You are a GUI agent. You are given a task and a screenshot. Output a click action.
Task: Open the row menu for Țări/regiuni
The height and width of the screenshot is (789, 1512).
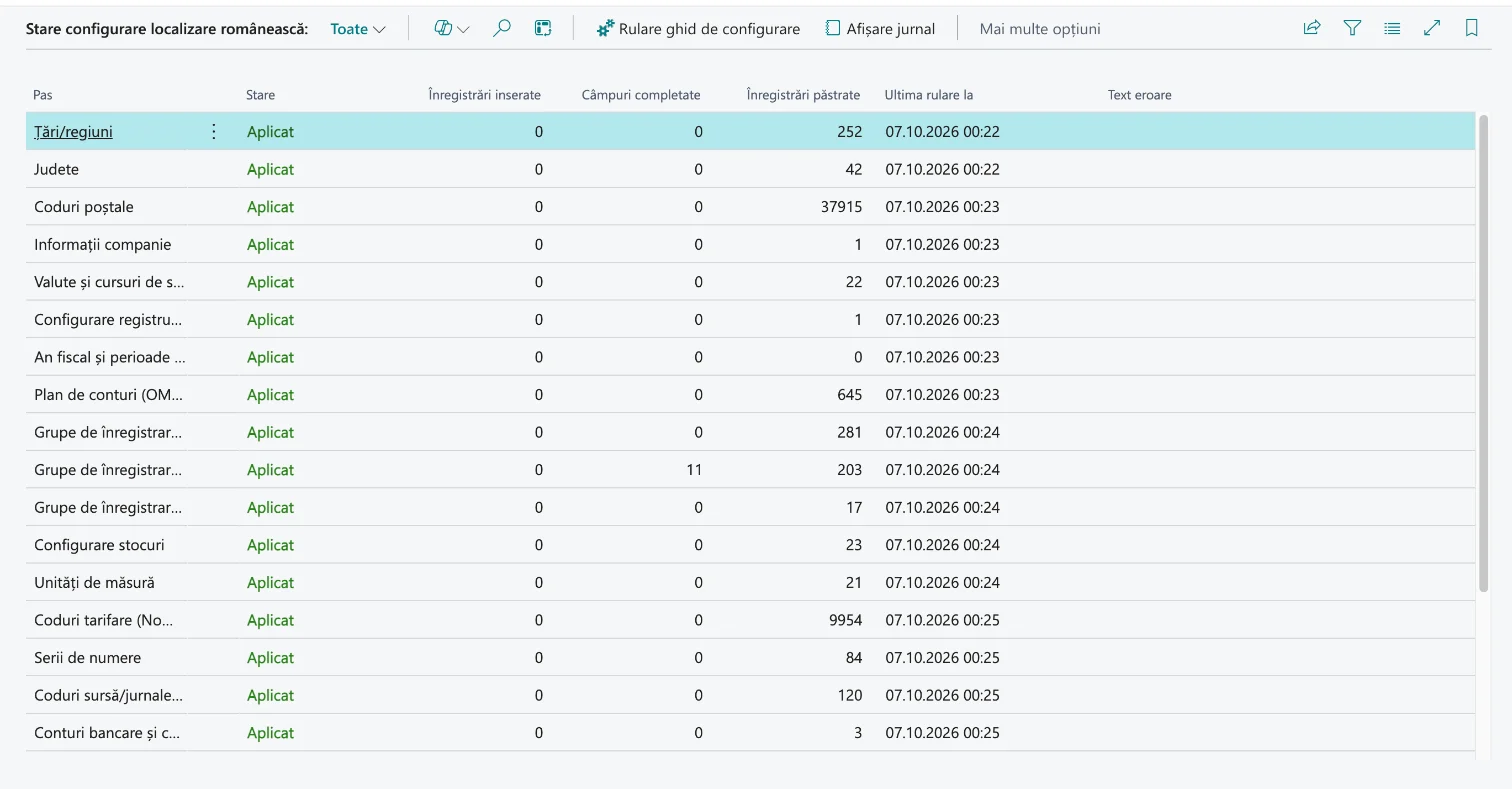point(213,132)
